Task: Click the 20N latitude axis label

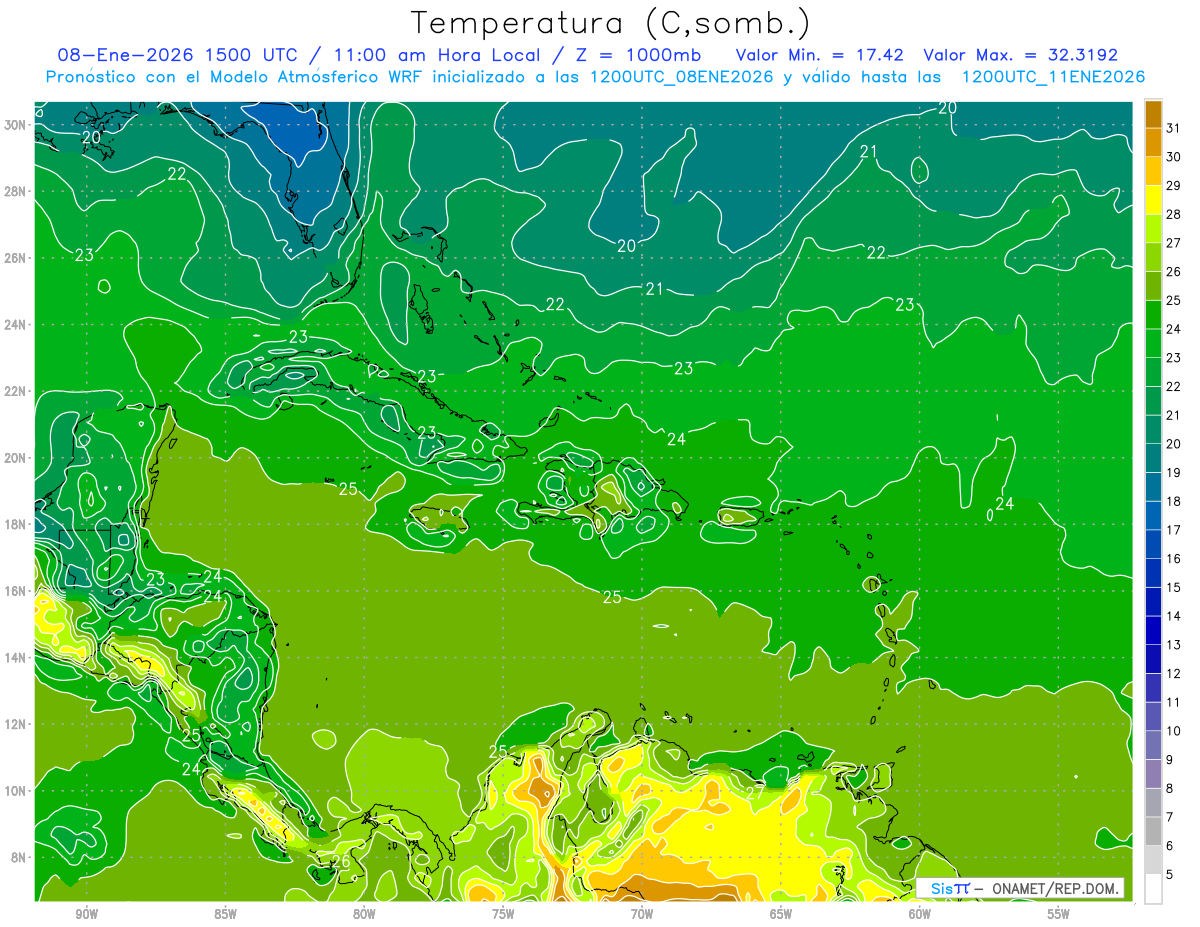Action: 14,458
